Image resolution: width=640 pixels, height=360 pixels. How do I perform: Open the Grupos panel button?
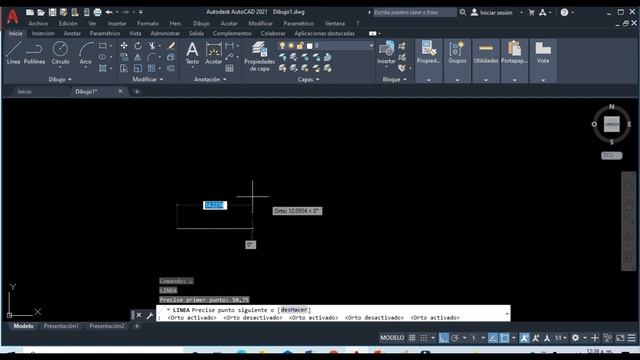point(457,60)
